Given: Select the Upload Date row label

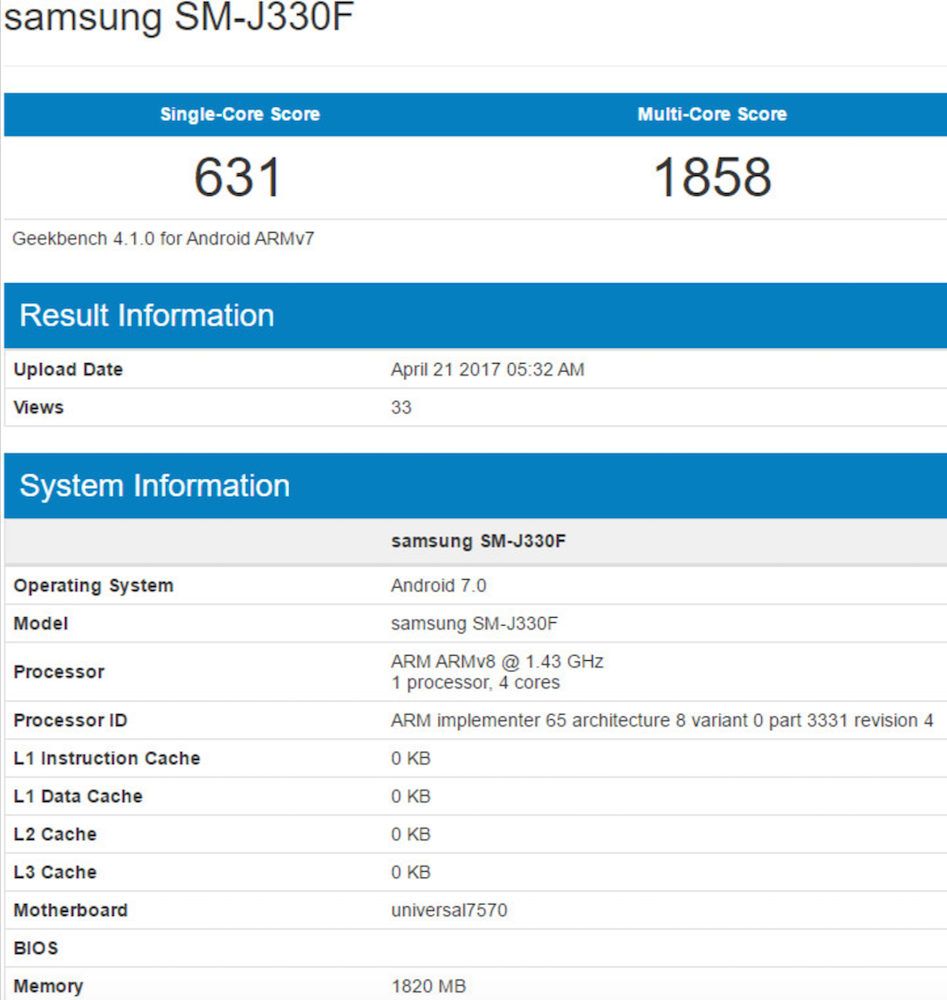Looking at the screenshot, I should click(68, 370).
